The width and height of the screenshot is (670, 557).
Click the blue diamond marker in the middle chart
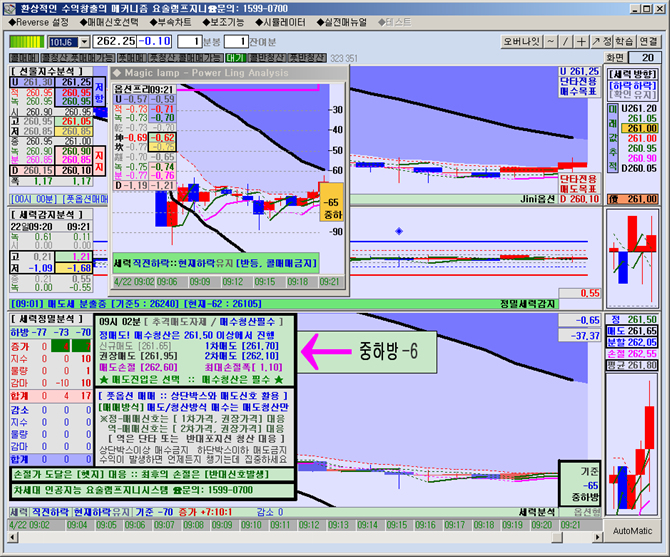pos(399,231)
